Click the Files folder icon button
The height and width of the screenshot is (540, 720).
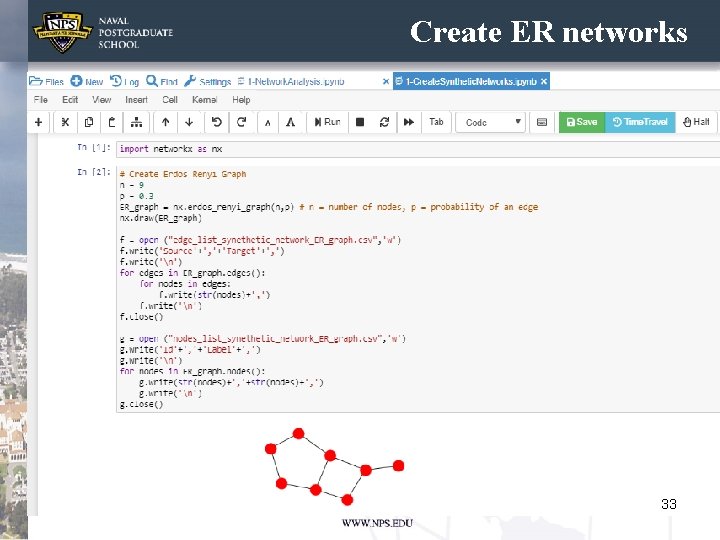[x=46, y=82]
